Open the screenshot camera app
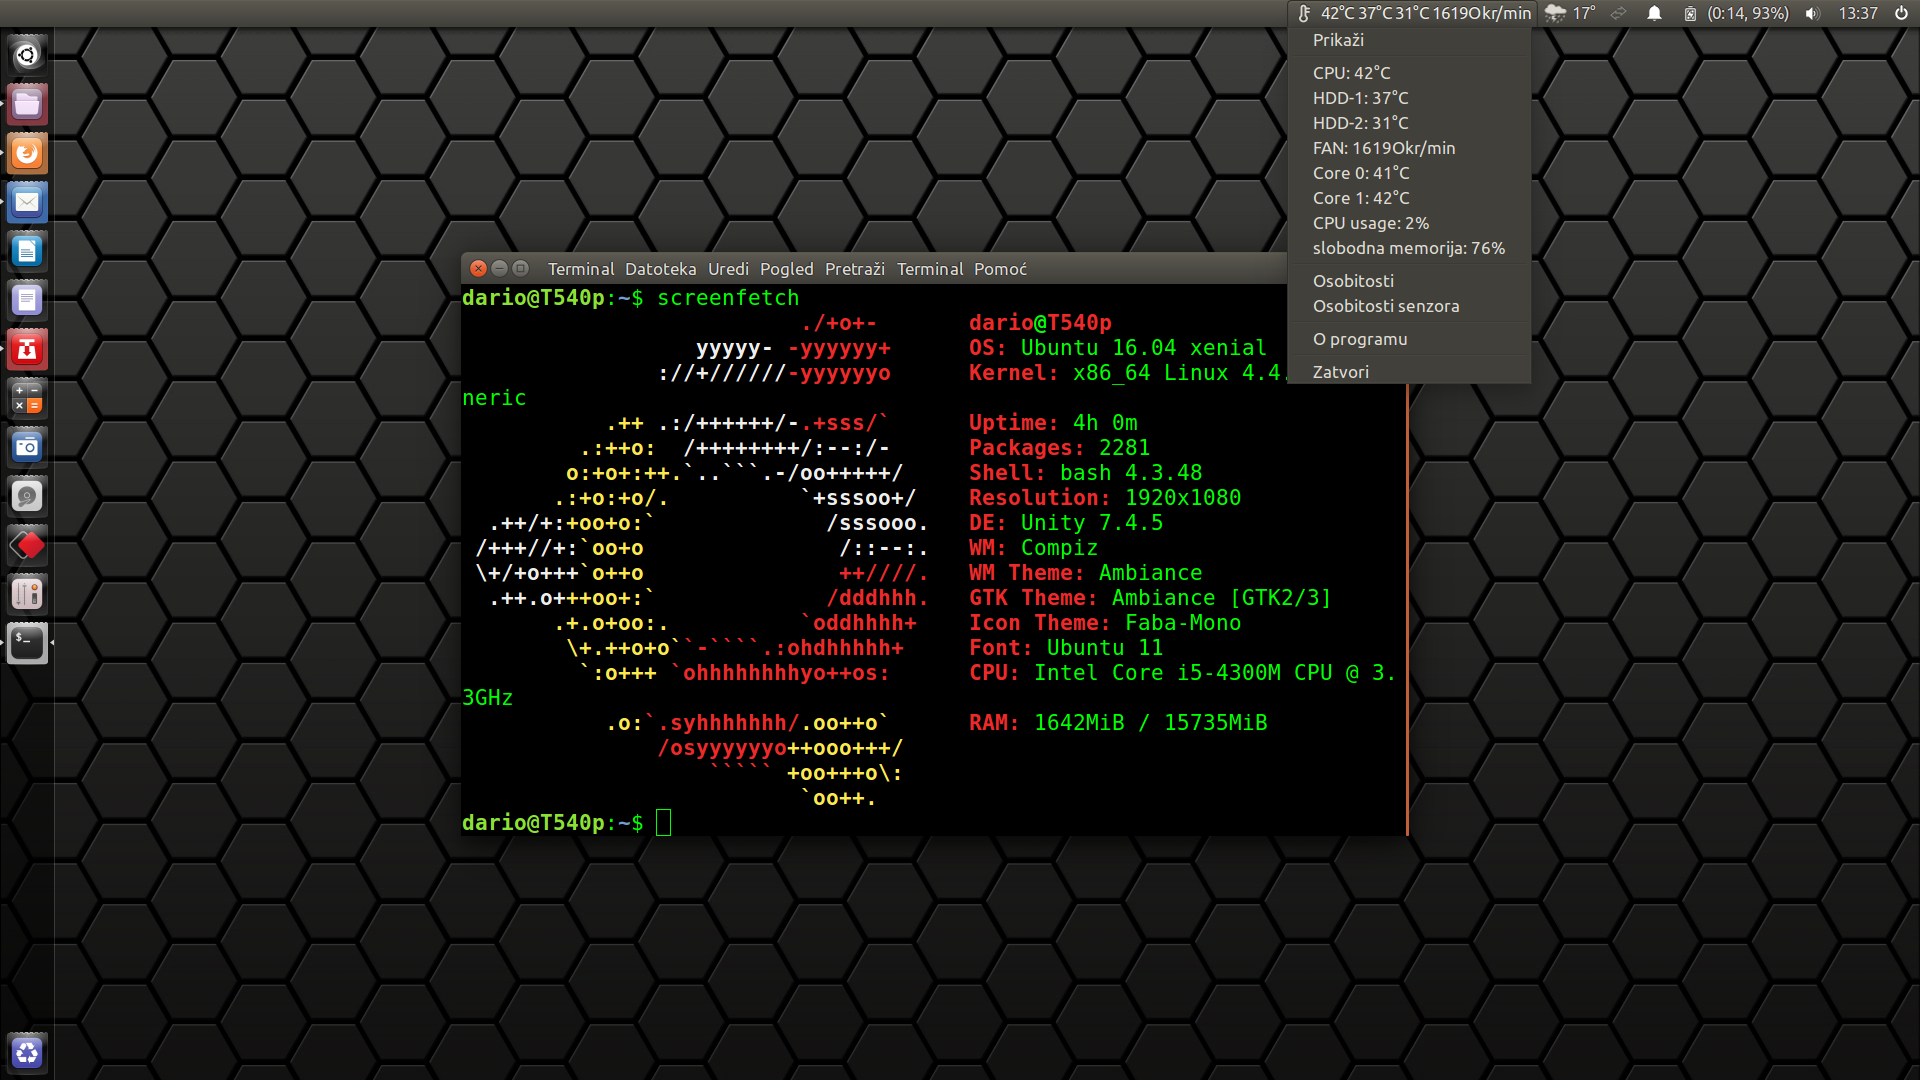This screenshot has width=1920, height=1080. [27, 447]
